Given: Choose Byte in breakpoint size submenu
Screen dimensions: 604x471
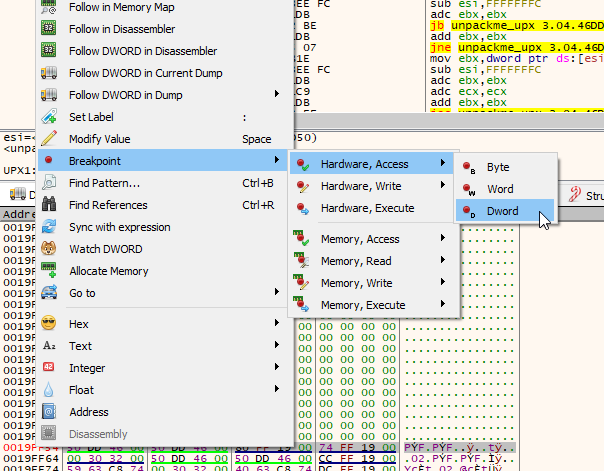Looking at the screenshot, I should point(505,167).
